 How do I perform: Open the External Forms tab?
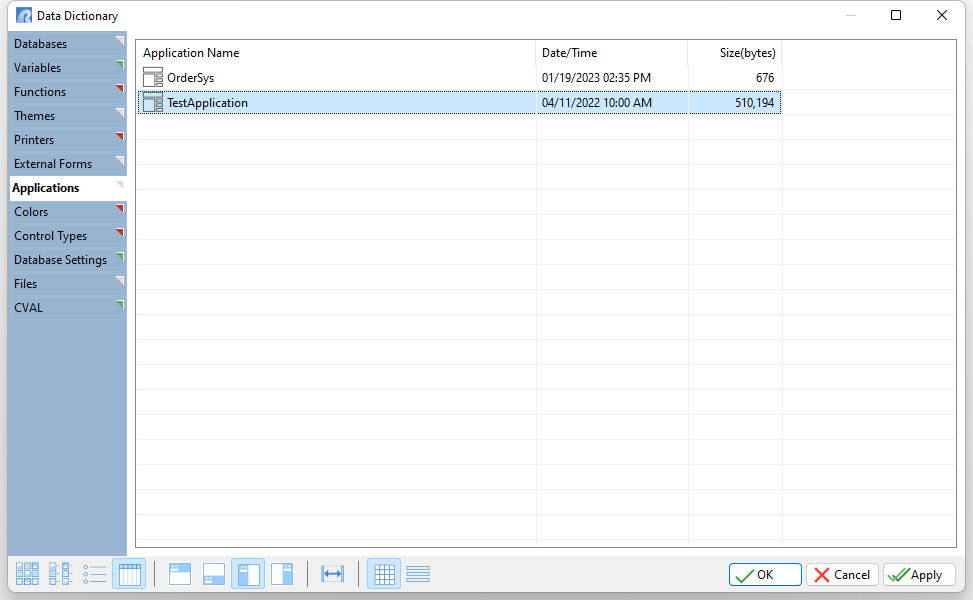pyautogui.click(x=68, y=164)
